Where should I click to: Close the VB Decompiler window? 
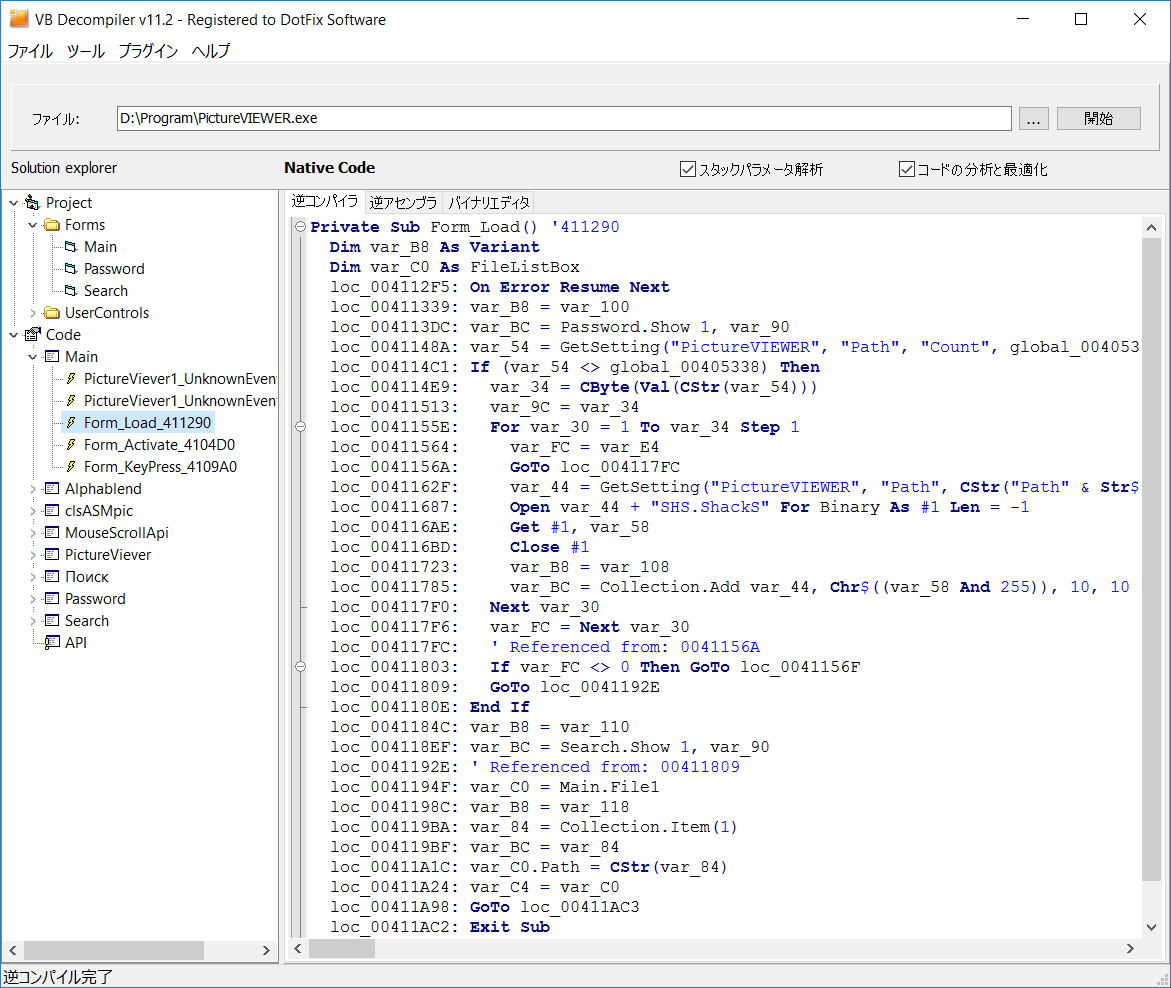[x=1140, y=19]
